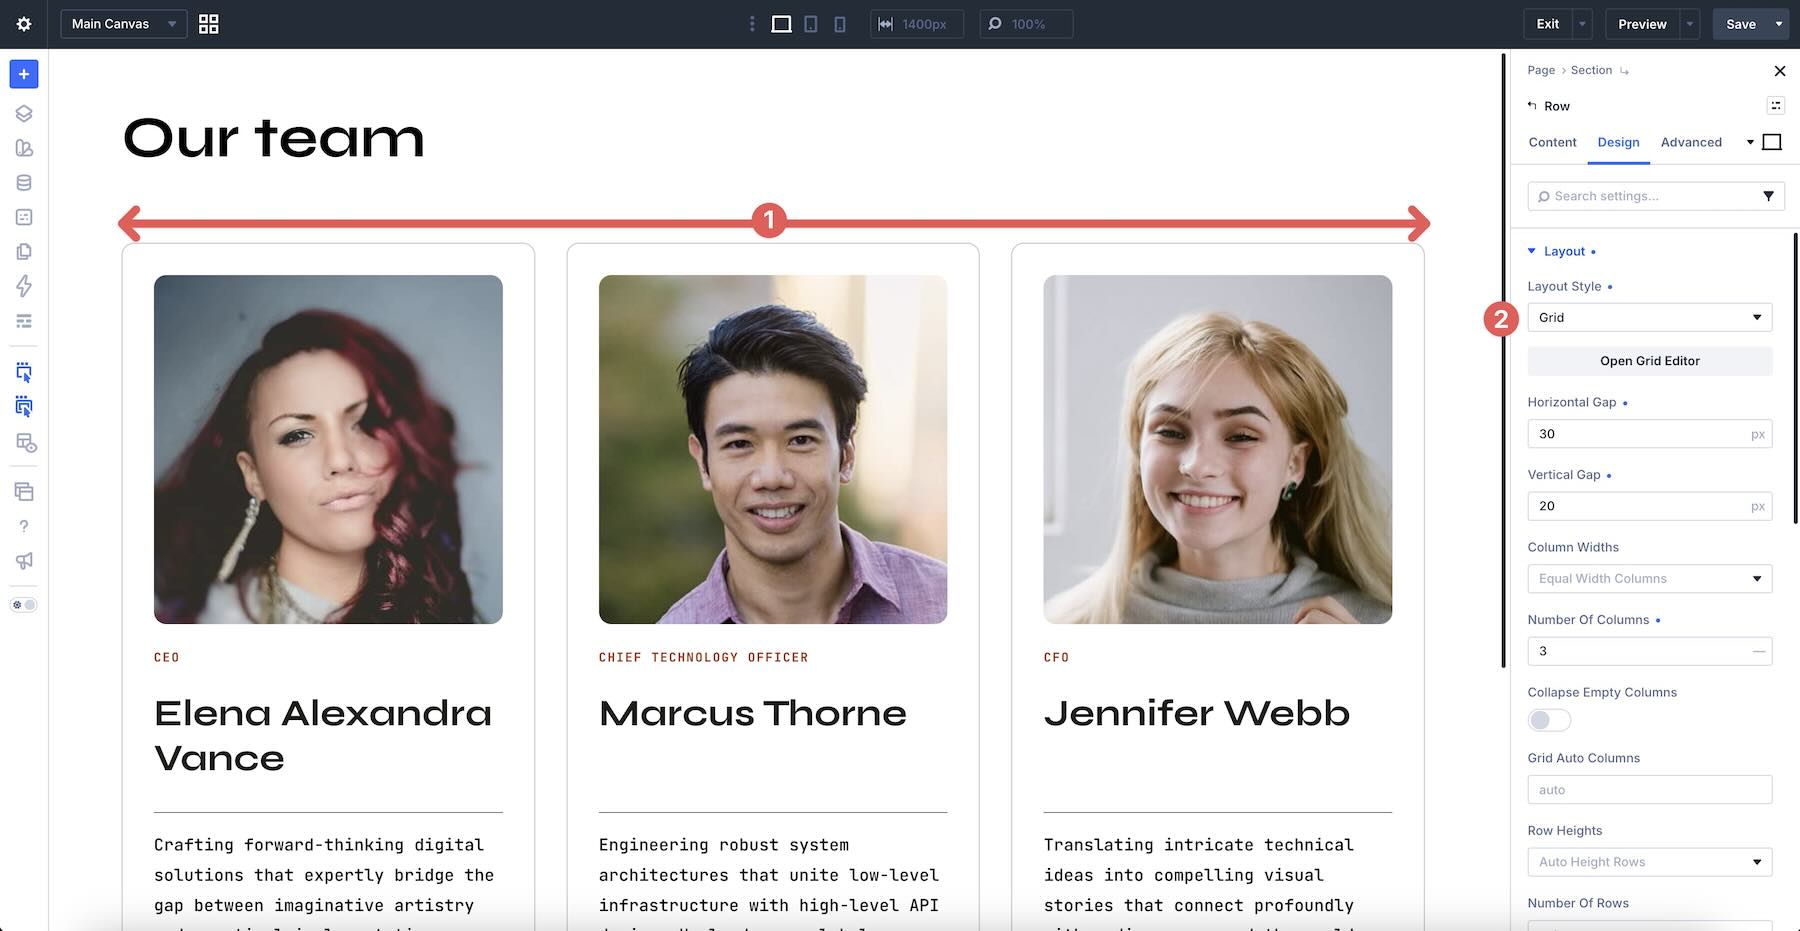
Task: Open the Save options dropdown arrow
Action: 1779,24
